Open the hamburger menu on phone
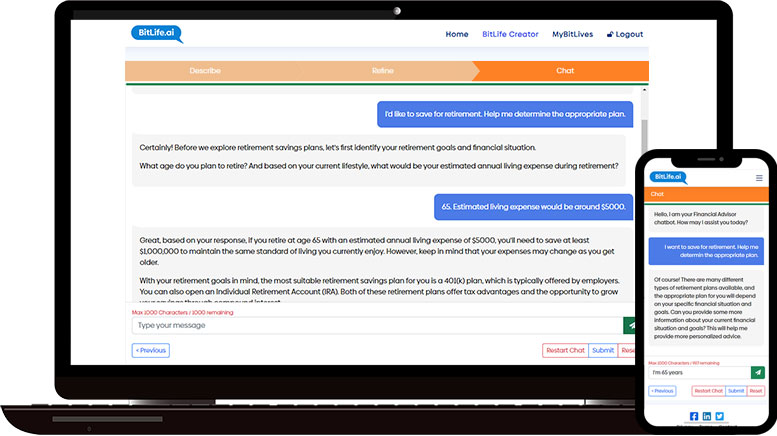 (x=759, y=178)
